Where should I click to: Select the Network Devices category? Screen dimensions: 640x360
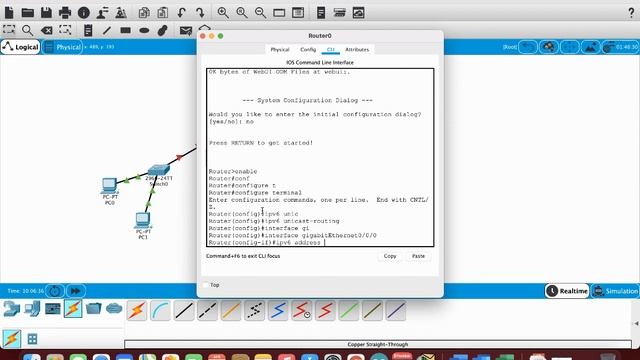pos(11,309)
